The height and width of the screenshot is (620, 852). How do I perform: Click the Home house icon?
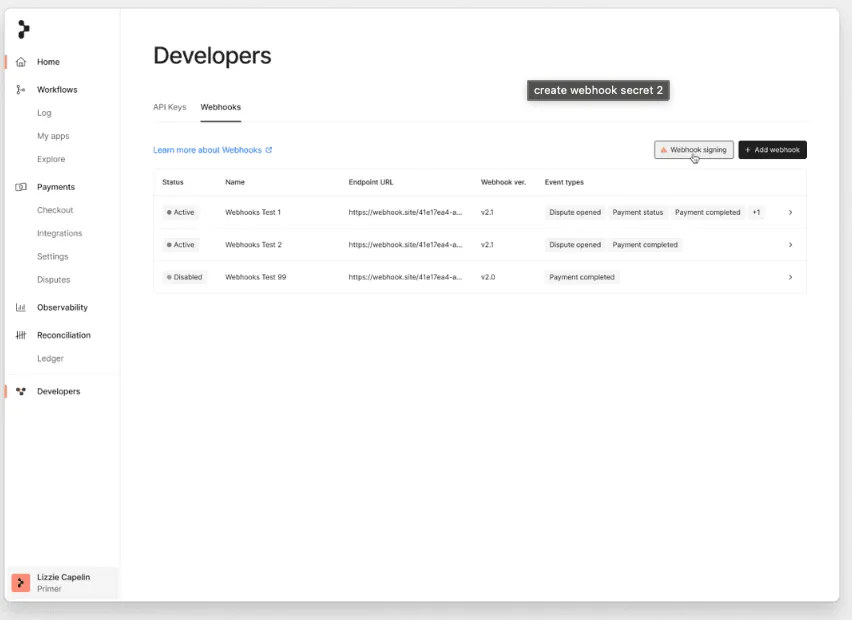(21, 62)
